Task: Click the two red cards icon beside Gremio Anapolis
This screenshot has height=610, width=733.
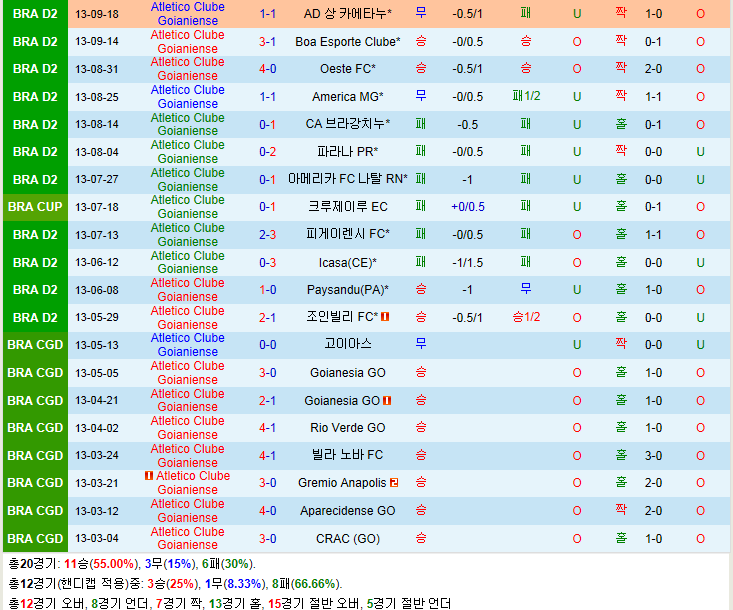Action: [394, 482]
